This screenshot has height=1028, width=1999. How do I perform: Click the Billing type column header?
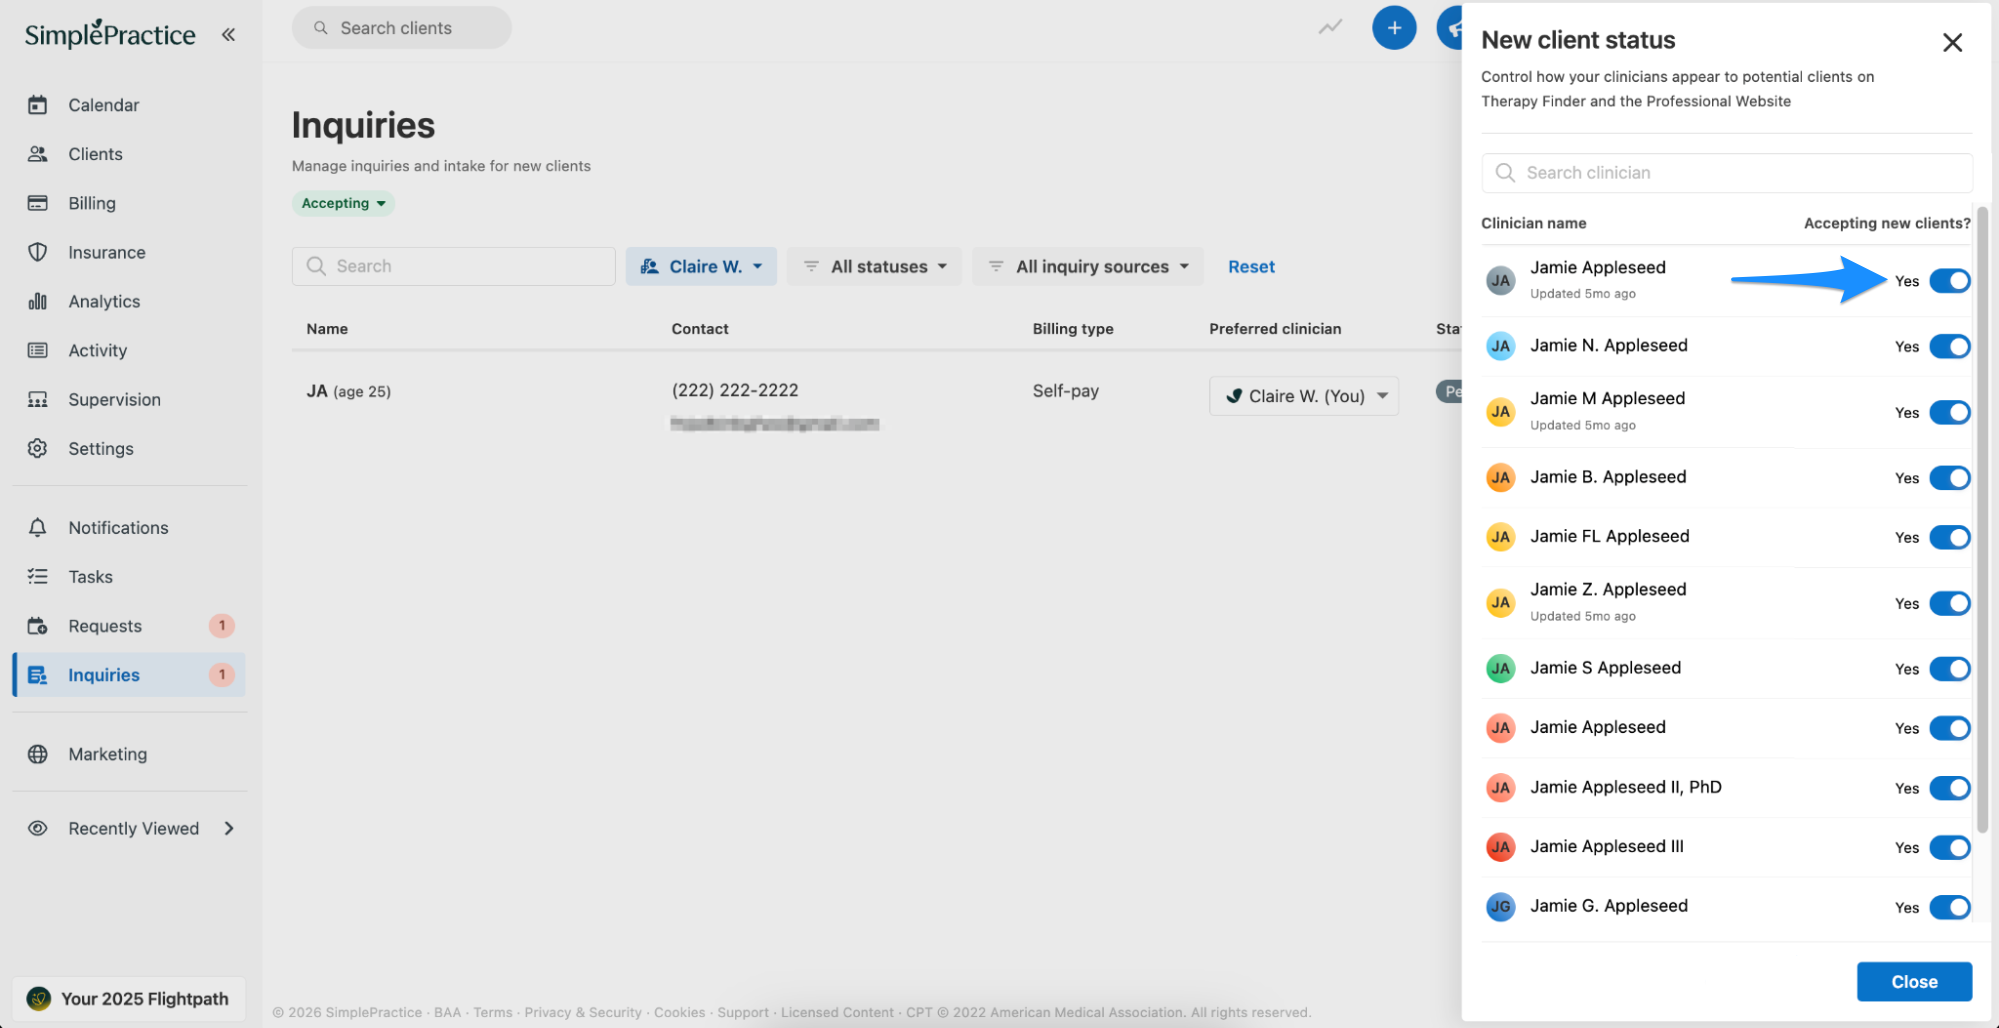pyautogui.click(x=1073, y=329)
